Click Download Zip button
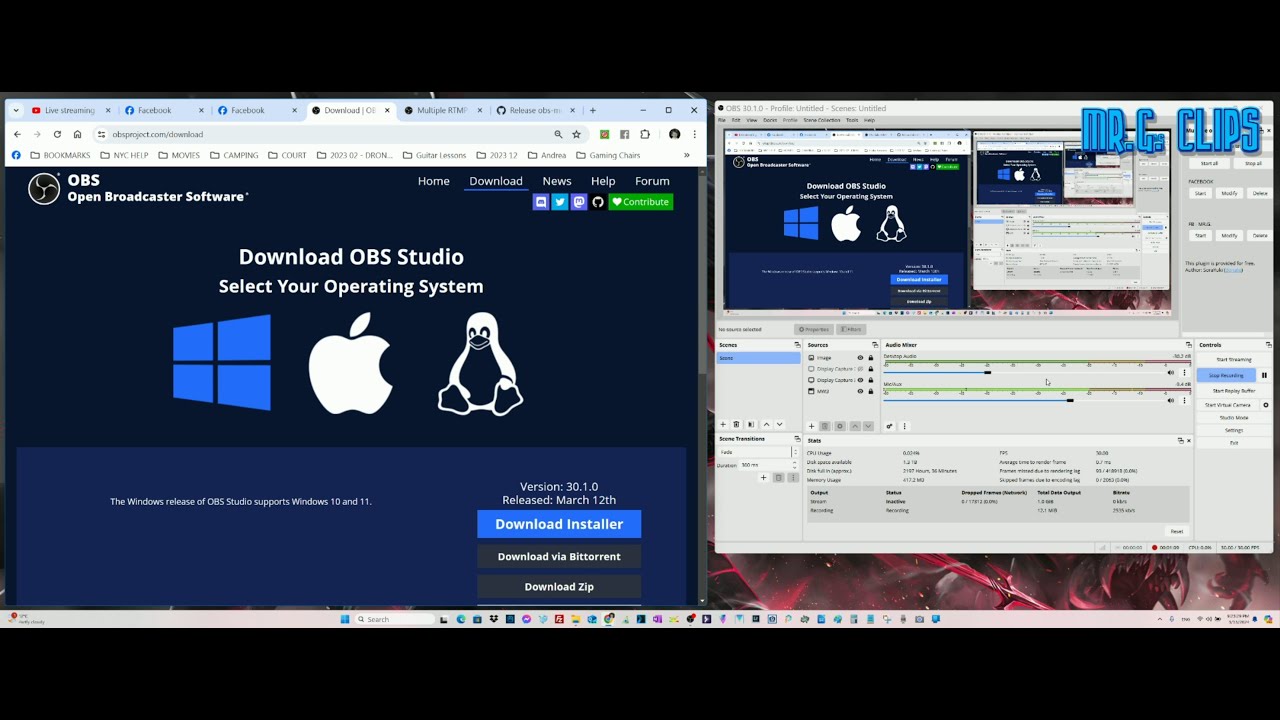1280x720 pixels. point(559,587)
